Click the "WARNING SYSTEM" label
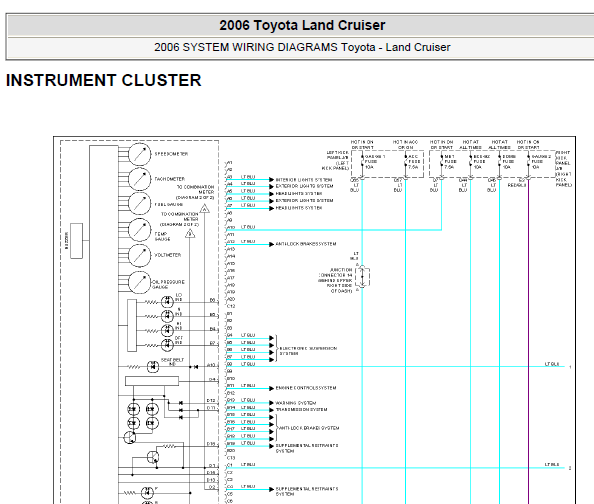 point(295,403)
